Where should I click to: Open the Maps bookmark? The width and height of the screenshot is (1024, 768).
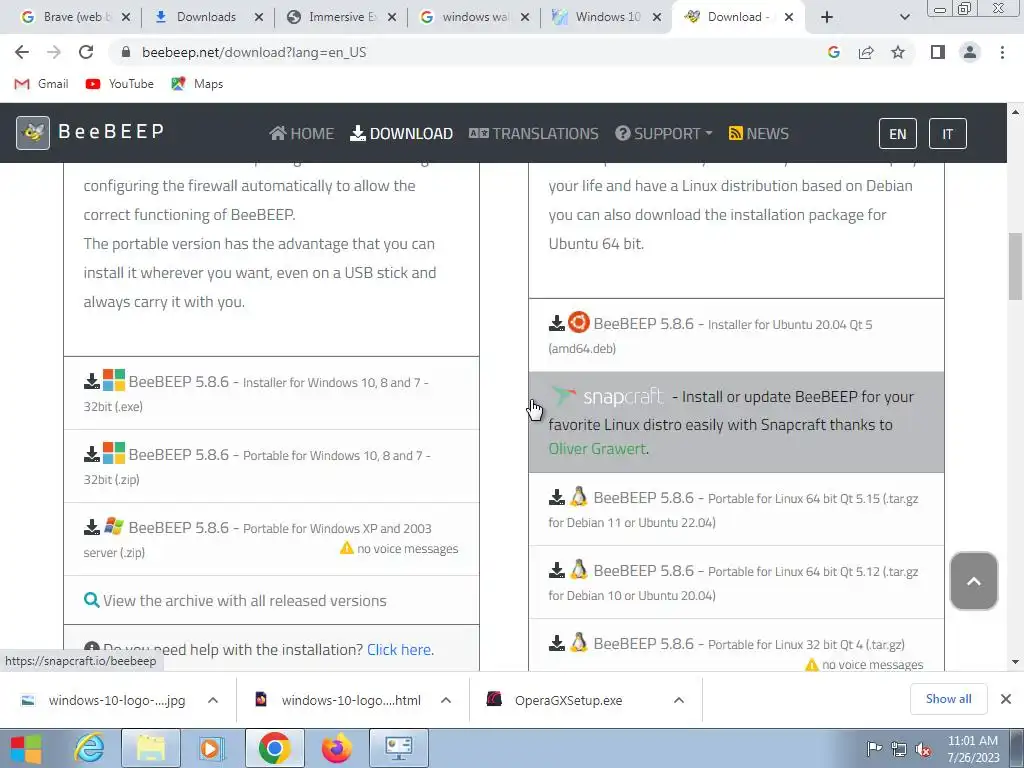[x=197, y=84]
